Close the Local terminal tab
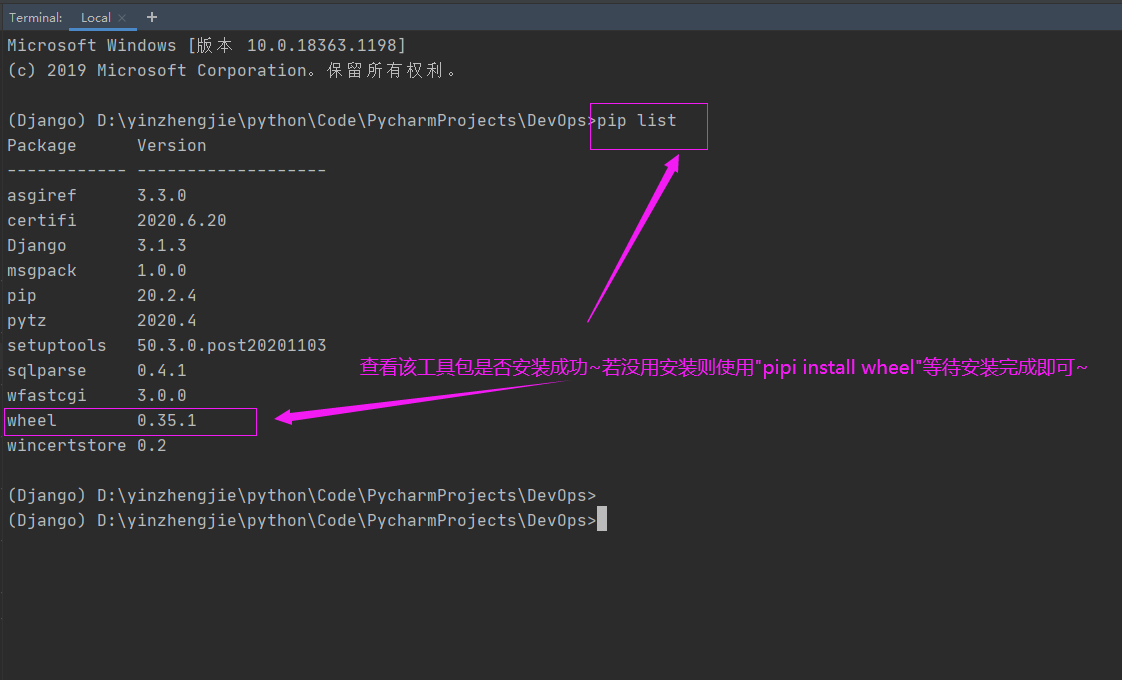1122x680 pixels. (x=123, y=17)
